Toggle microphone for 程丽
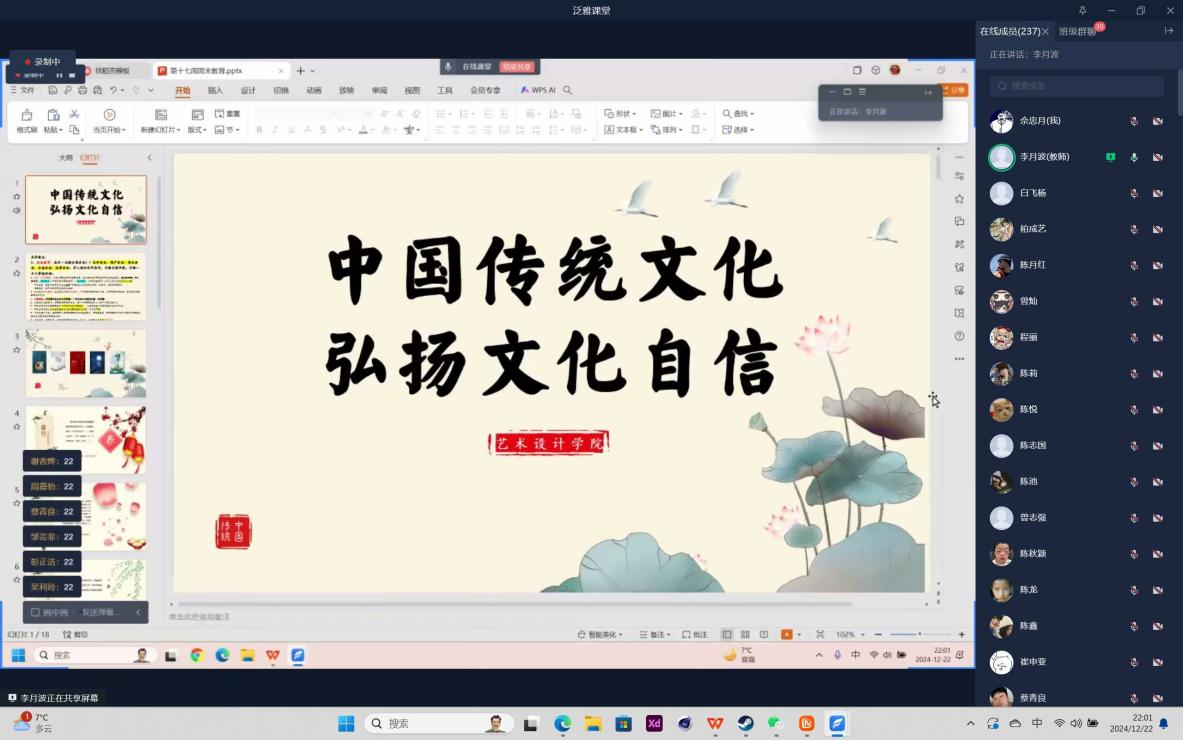 pos(1134,337)
